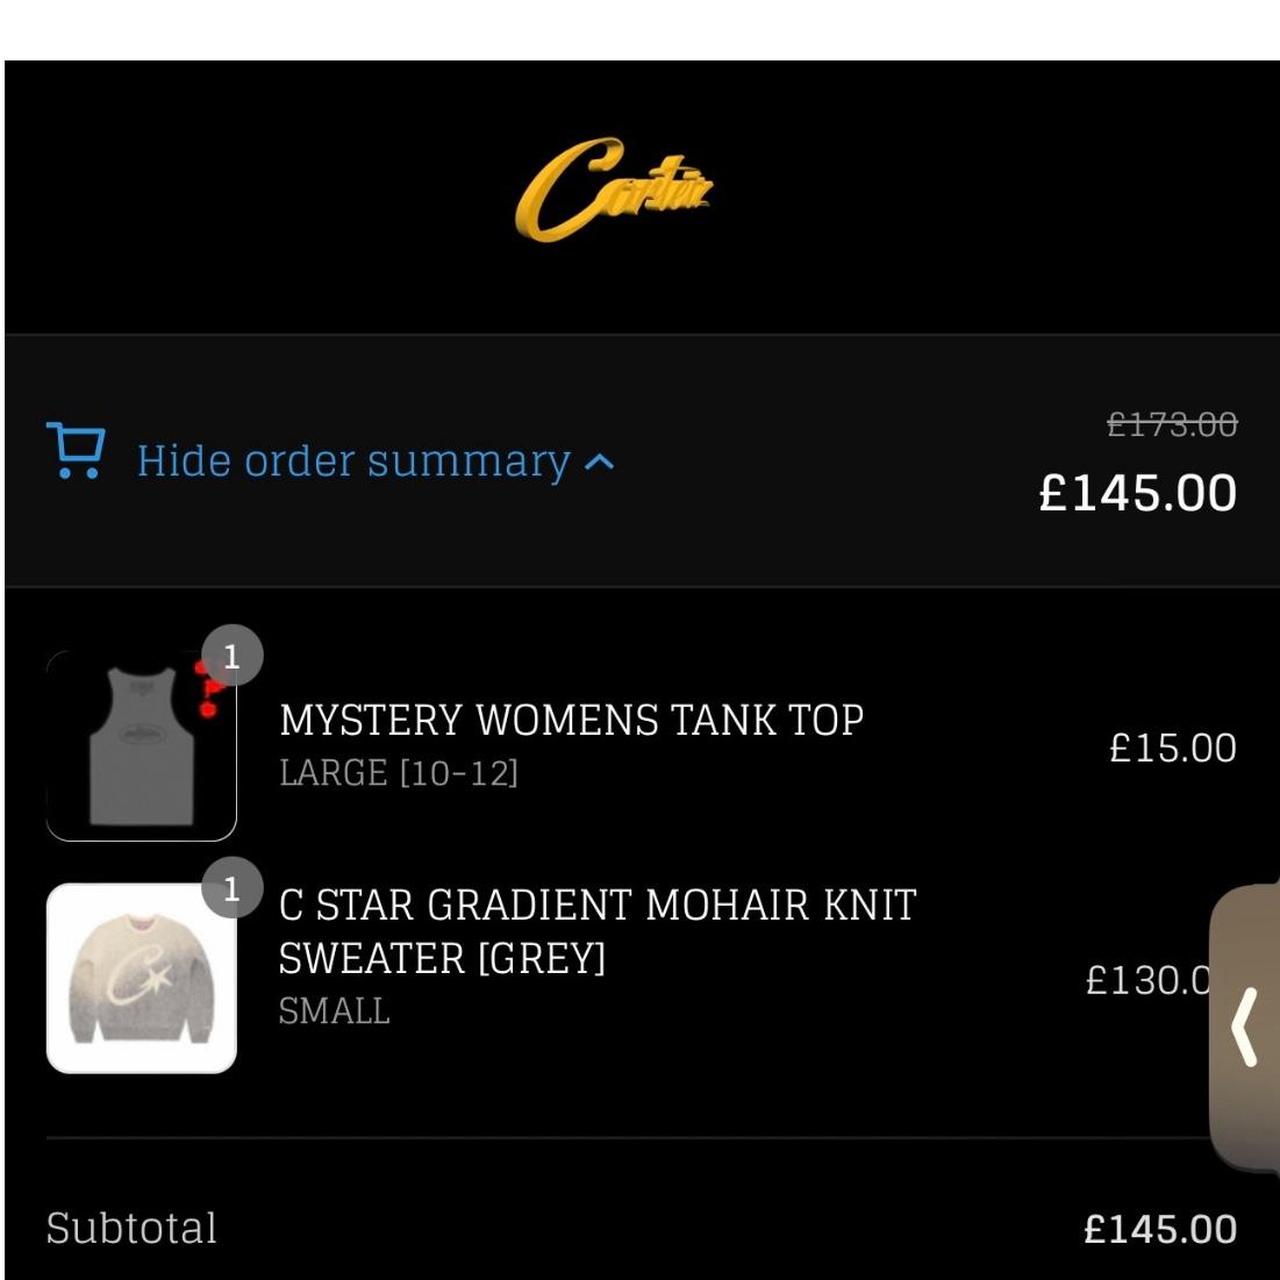Click the Small size label under sweater
1280x1280 pixels.
pyautogui.click(x=334, y=1011)
